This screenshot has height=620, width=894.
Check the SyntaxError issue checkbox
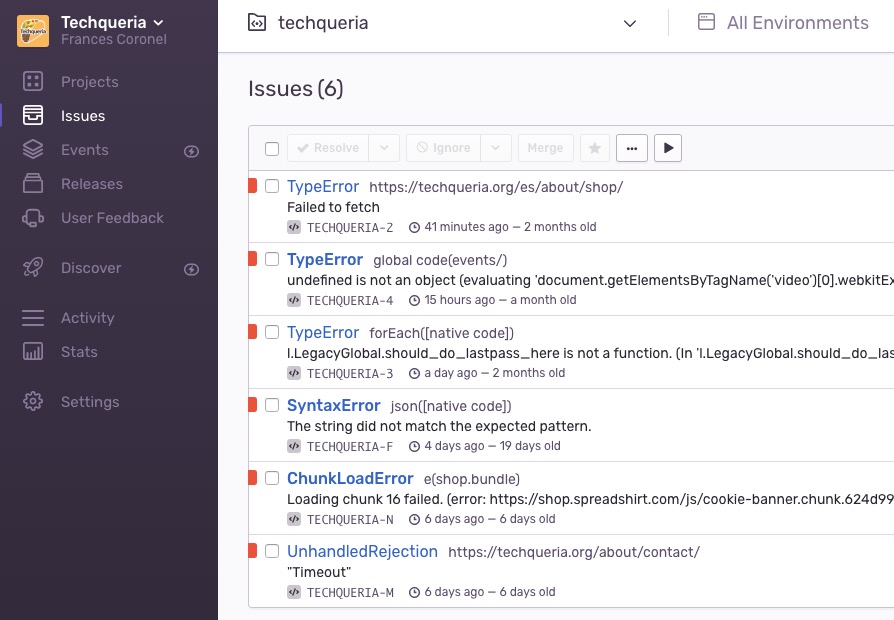click(272, 405)
